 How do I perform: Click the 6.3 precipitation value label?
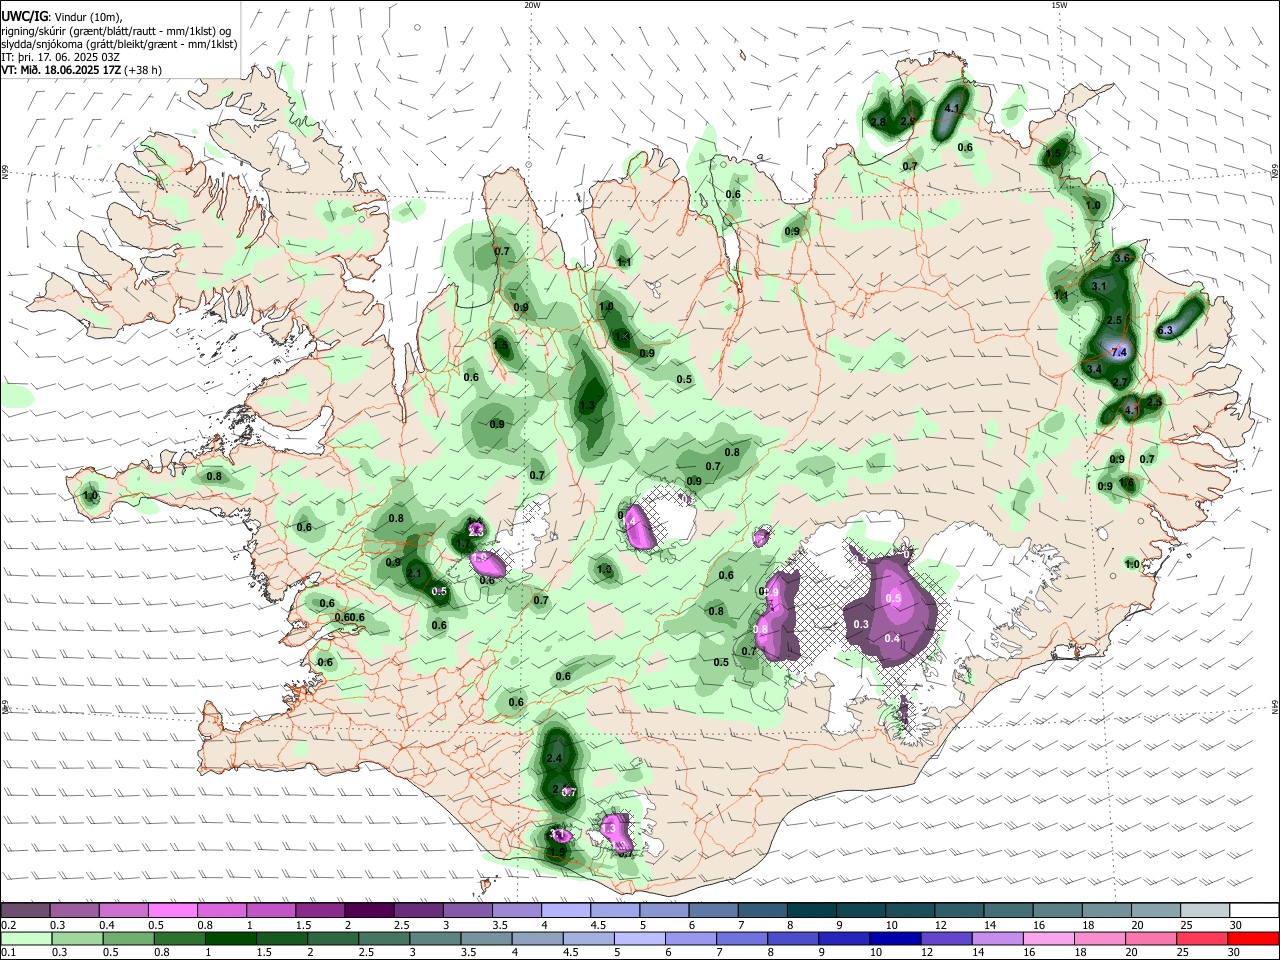1164,330
